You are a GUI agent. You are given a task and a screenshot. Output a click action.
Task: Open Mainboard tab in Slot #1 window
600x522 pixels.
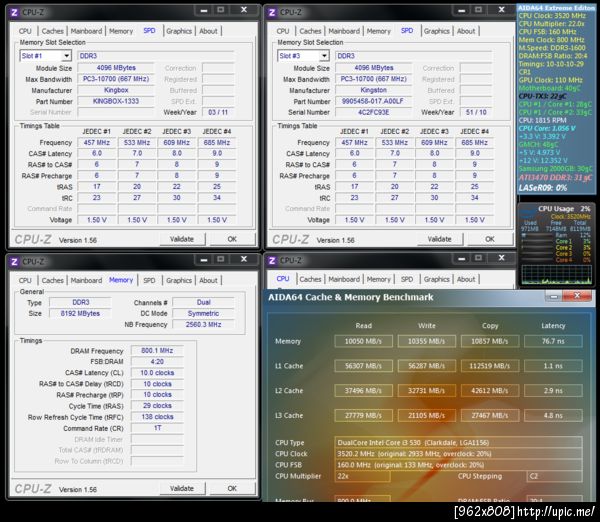(x=86, y=31)
